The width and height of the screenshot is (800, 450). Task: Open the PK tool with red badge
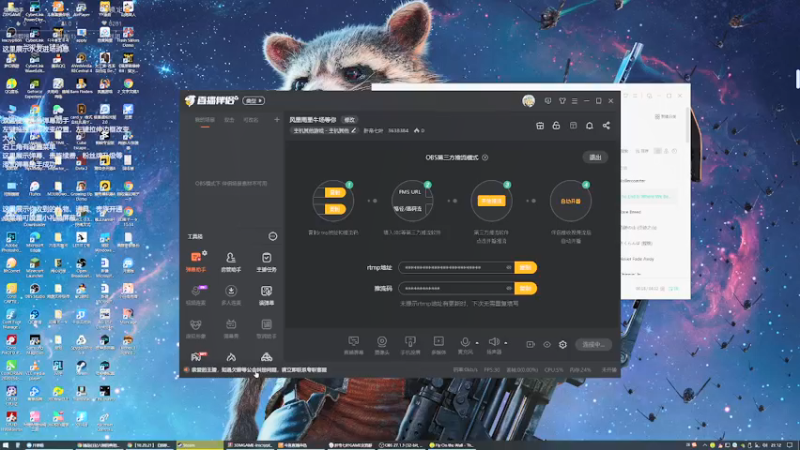[197, 357]
